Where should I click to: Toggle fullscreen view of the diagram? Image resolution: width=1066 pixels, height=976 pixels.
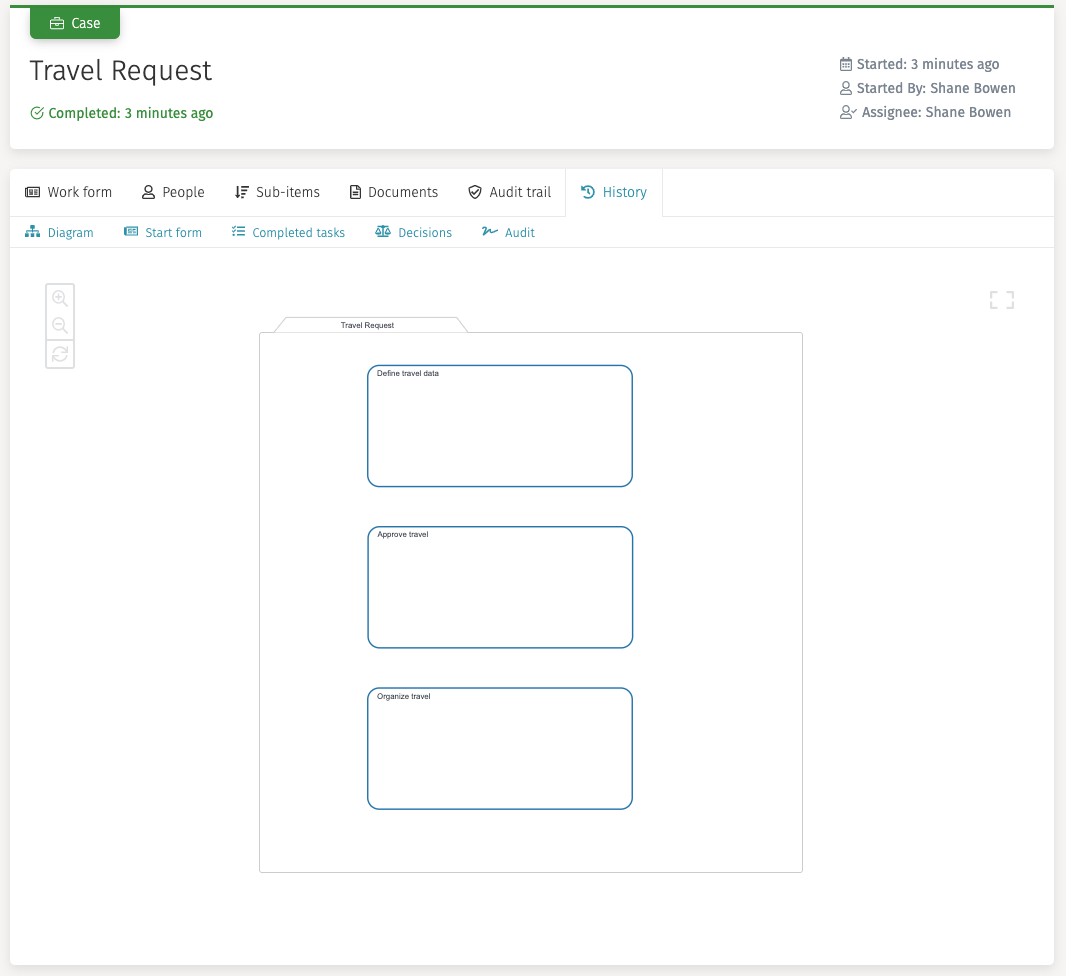coord(1001,299)
